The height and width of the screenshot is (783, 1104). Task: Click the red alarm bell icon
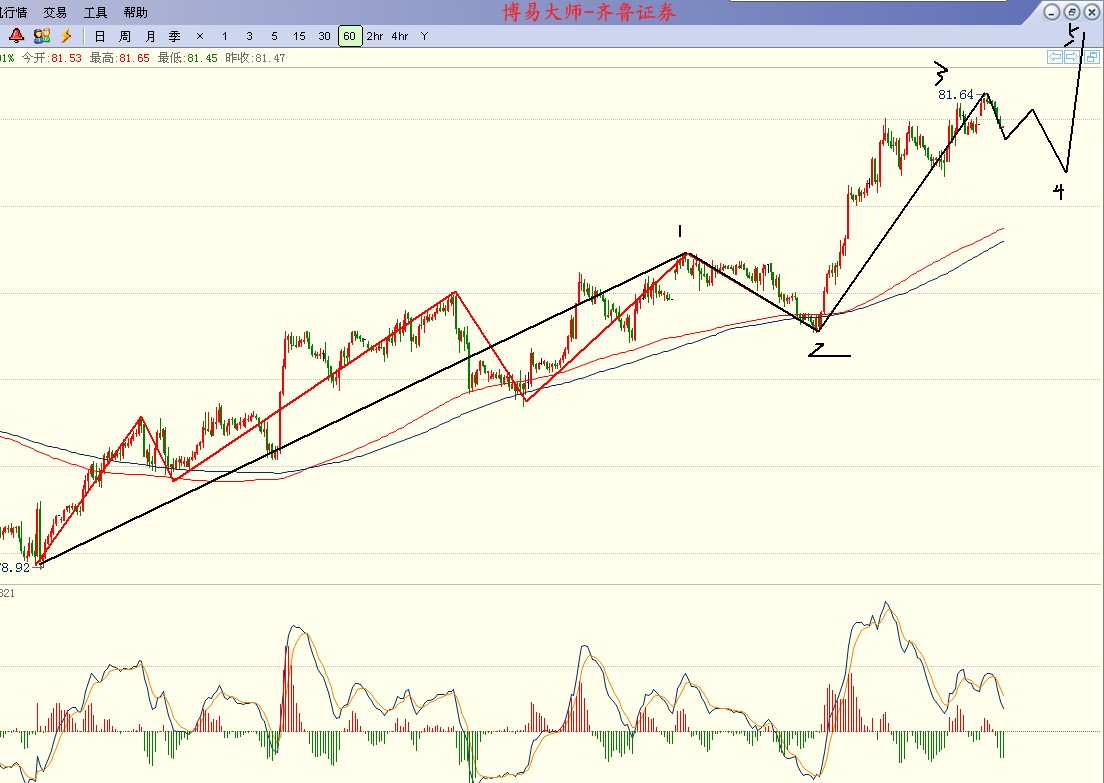click(16, 36)
